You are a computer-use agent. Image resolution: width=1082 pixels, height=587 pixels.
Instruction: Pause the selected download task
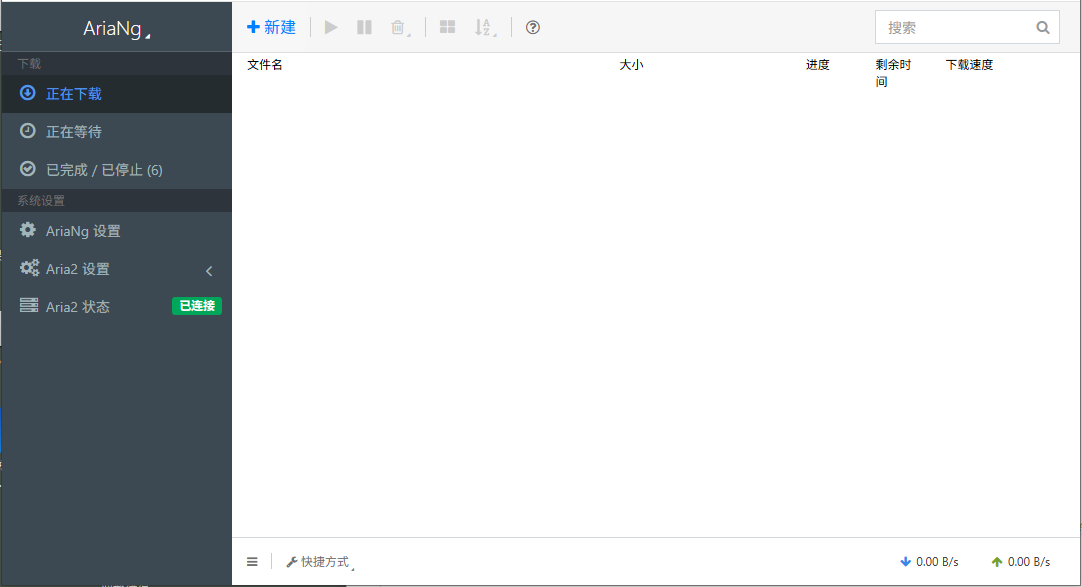pos(364,27)
